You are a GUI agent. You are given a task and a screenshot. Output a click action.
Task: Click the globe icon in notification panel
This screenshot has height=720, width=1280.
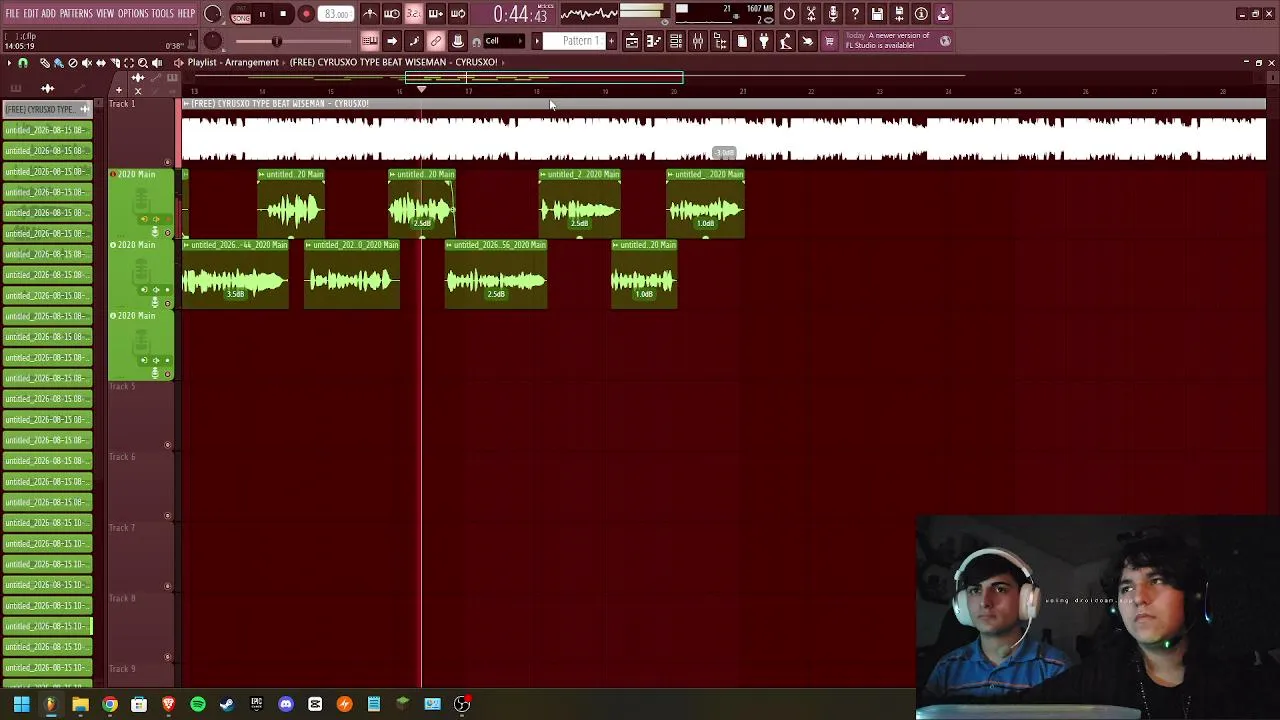(945, 41)
